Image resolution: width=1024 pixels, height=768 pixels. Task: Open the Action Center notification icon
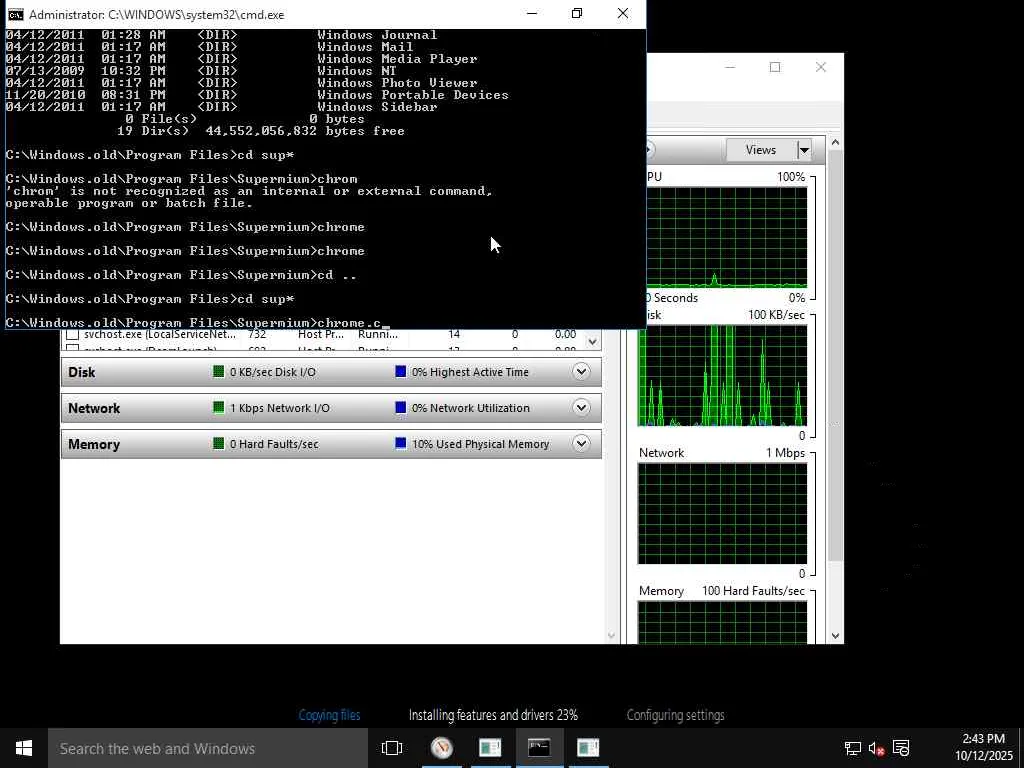901,748
